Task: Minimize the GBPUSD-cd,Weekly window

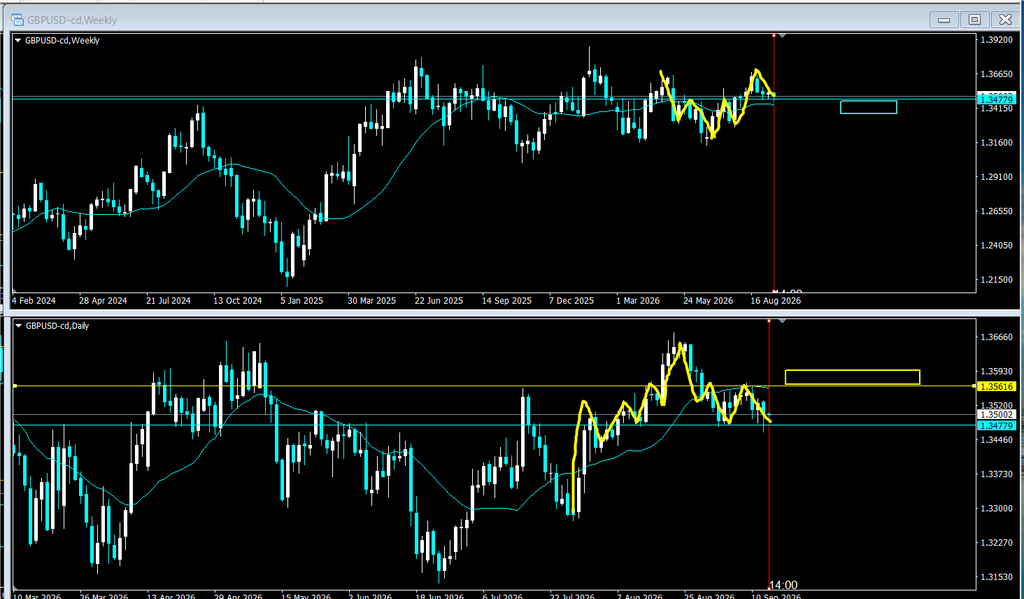Action: [x=944, y=20]
